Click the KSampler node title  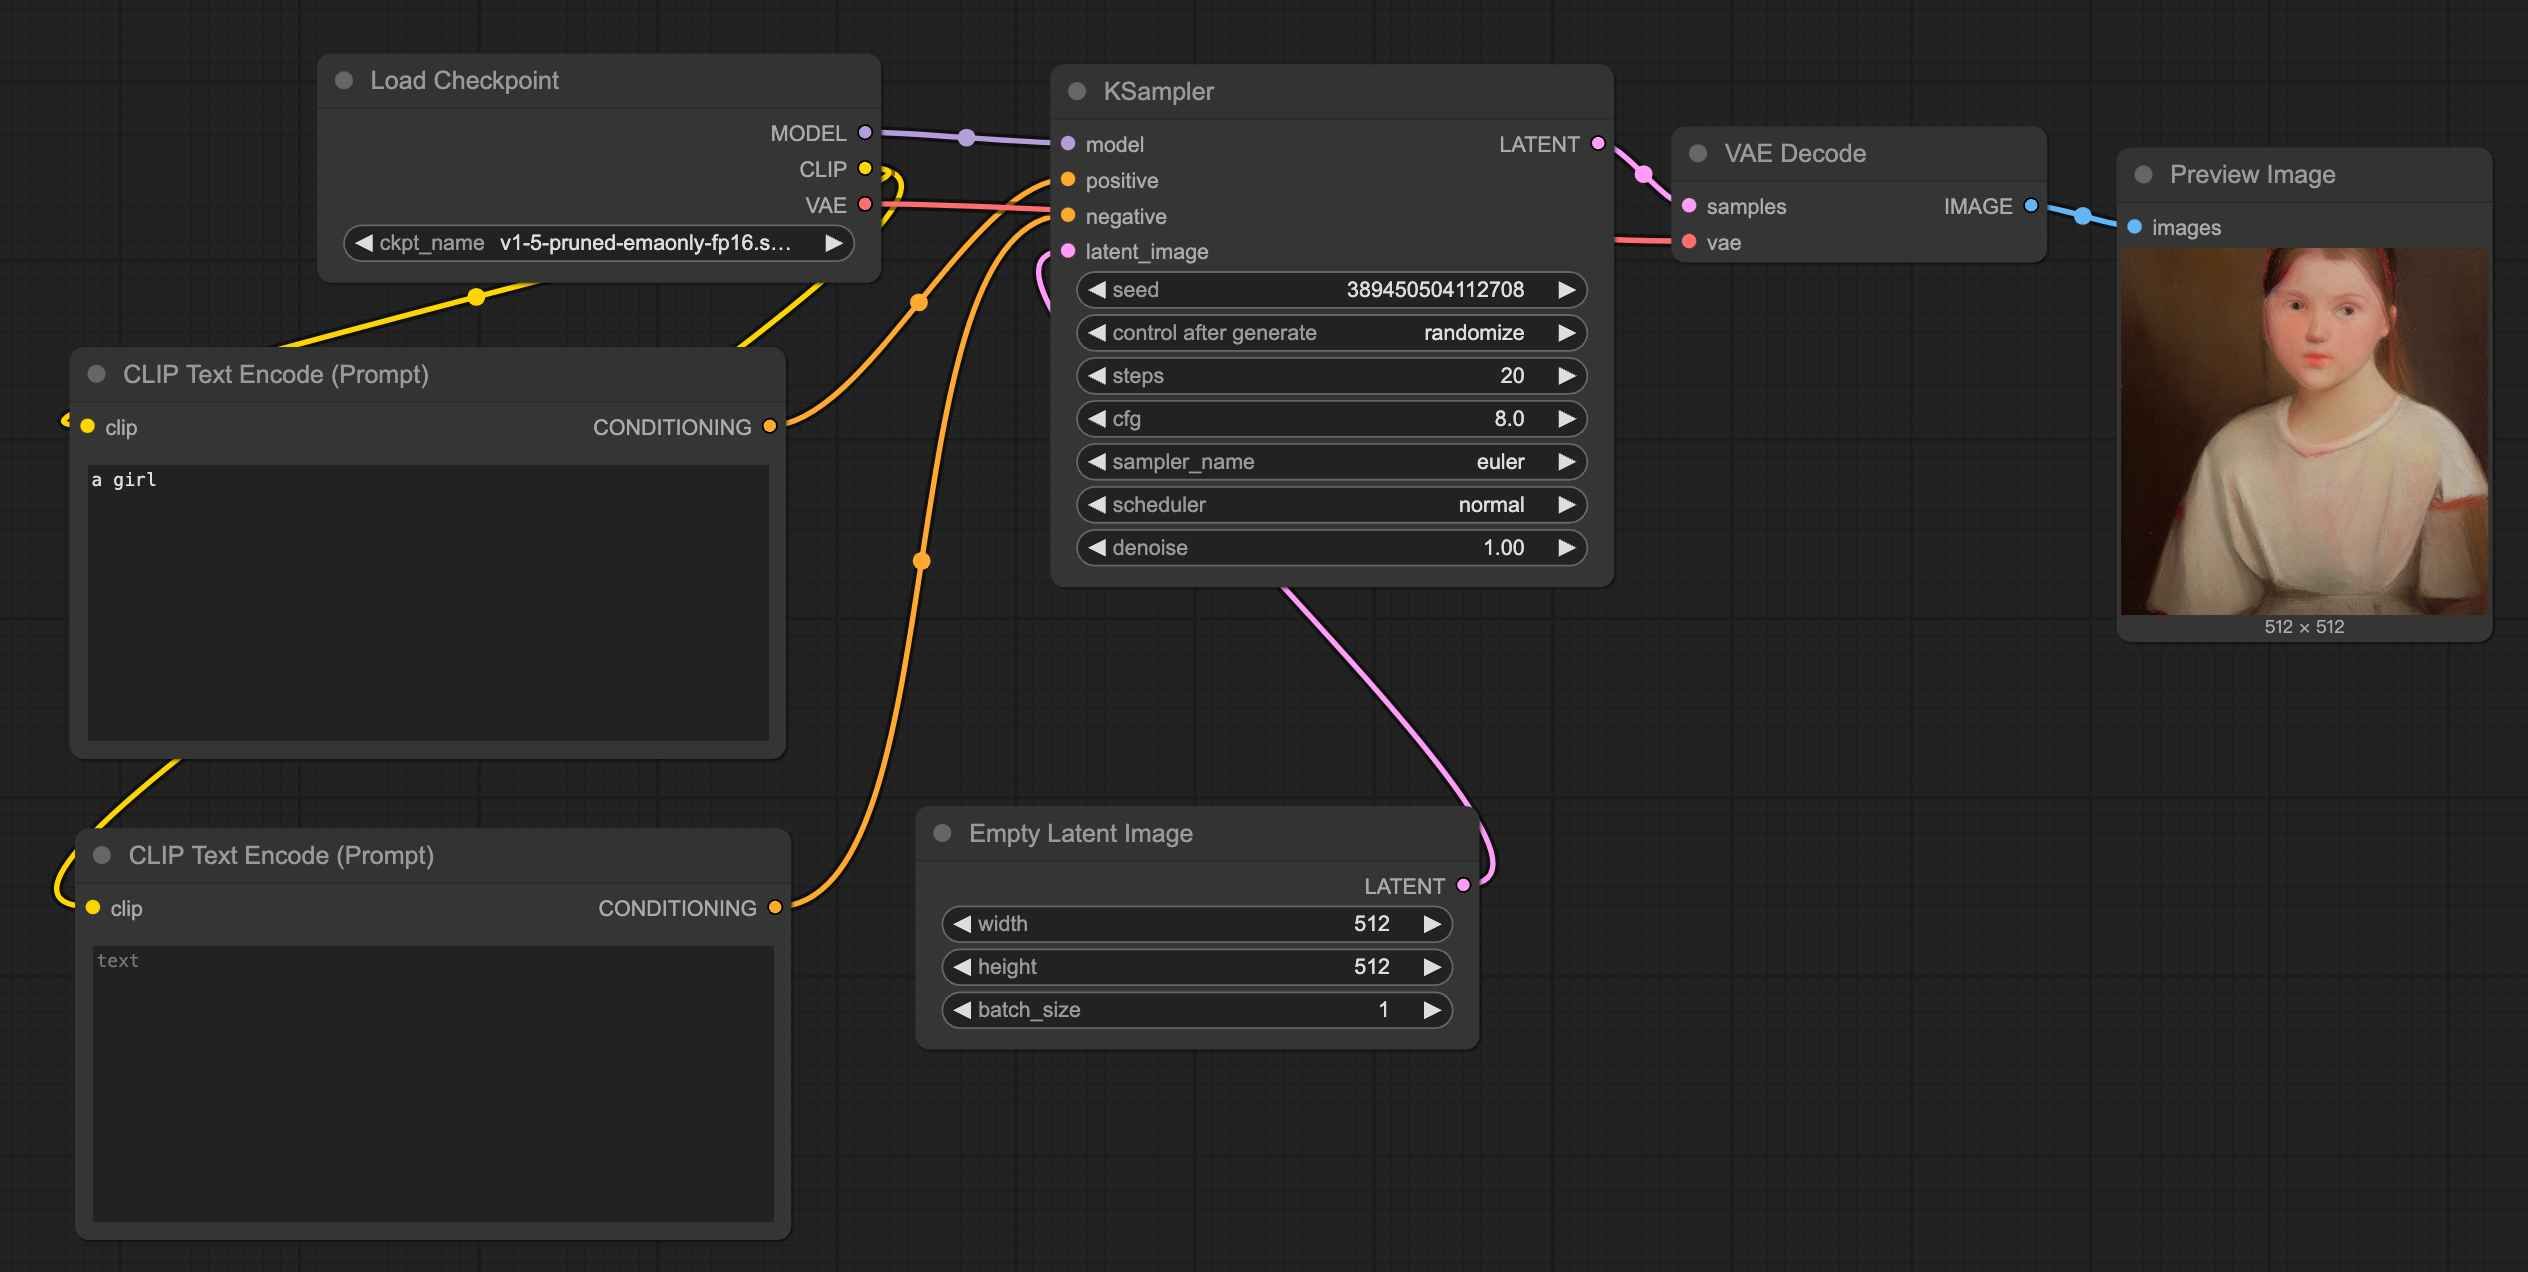[x=1158, y=91]
